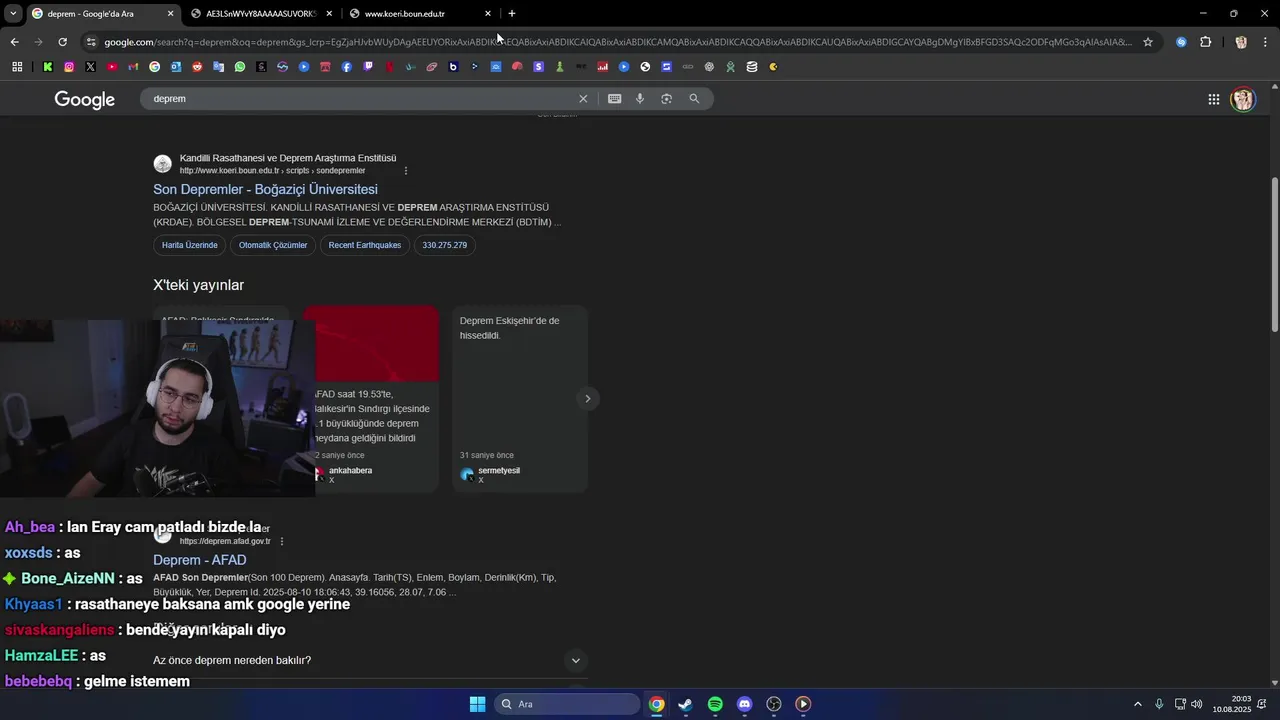Viewport: 1280px width, 720px height.
Task: Click the "330.275.279" sitelink chip
Action: [x=444, y=245]
